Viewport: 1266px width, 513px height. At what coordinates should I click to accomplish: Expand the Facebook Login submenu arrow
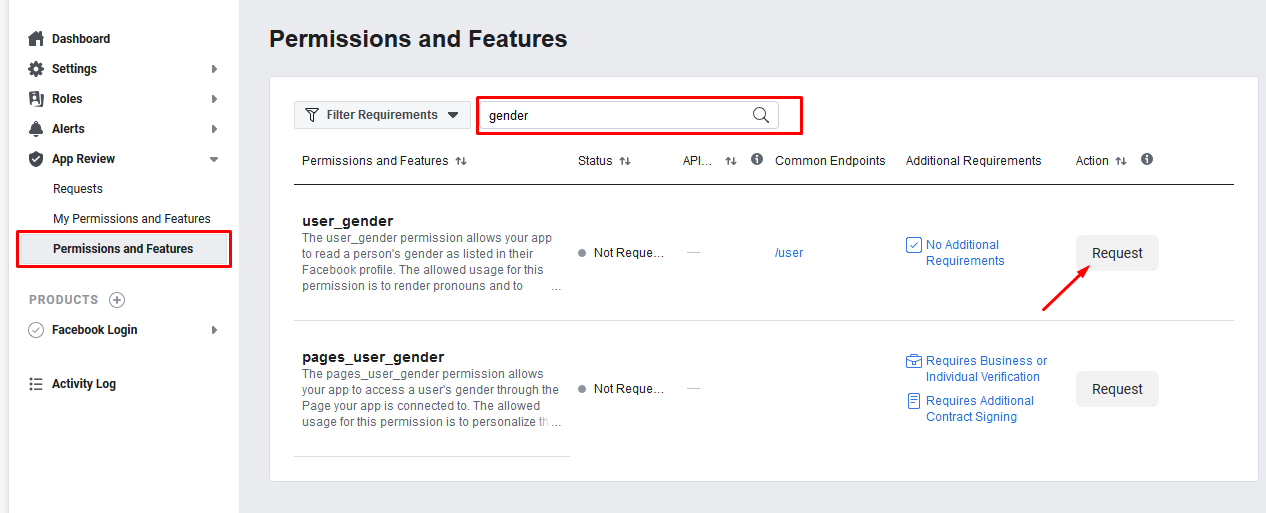point(214,330)
